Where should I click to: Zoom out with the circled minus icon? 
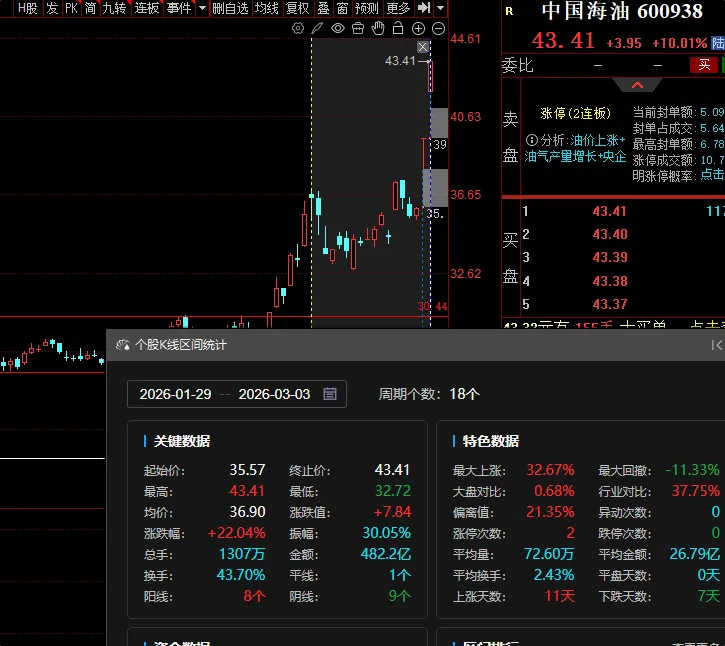[438, 29]
